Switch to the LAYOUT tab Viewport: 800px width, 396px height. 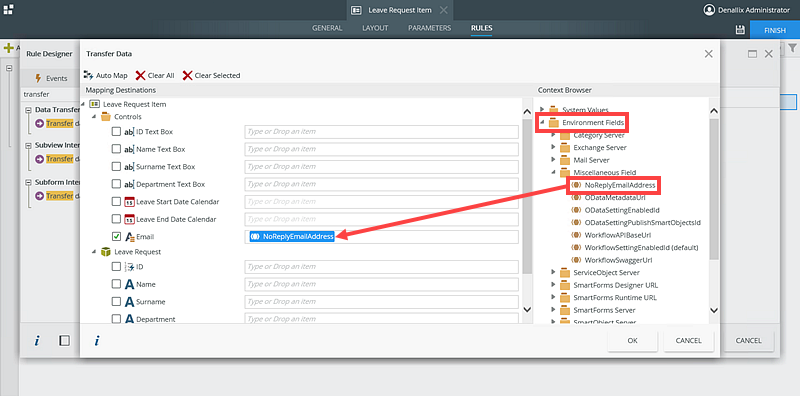click(x=375, y=28)
